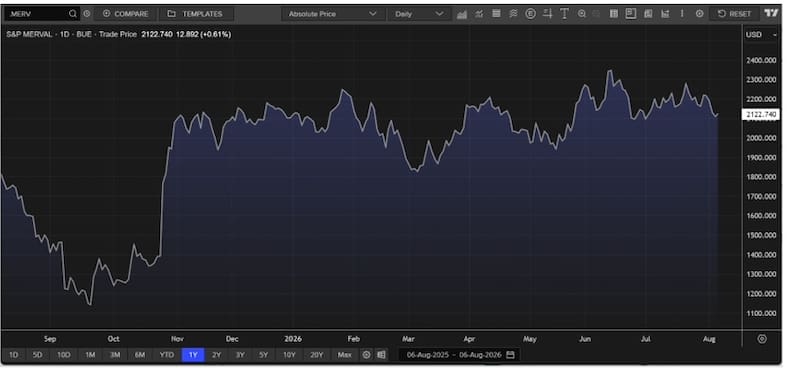Open the calendar icon next to date range
The height and width of the screenshot is (372, 800).
[510, 355]
